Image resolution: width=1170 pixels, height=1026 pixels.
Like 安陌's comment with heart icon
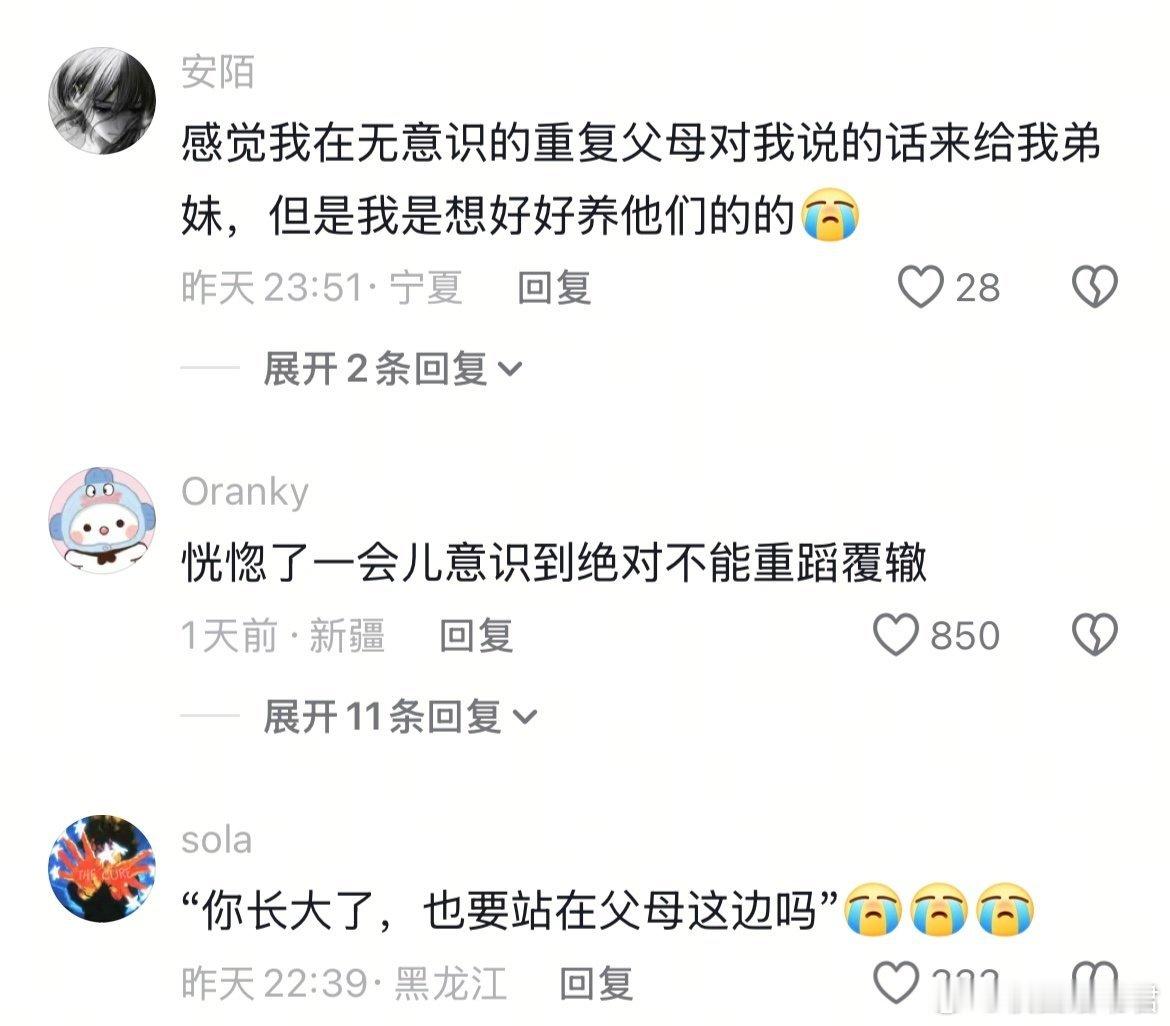[x=920, y=287]
